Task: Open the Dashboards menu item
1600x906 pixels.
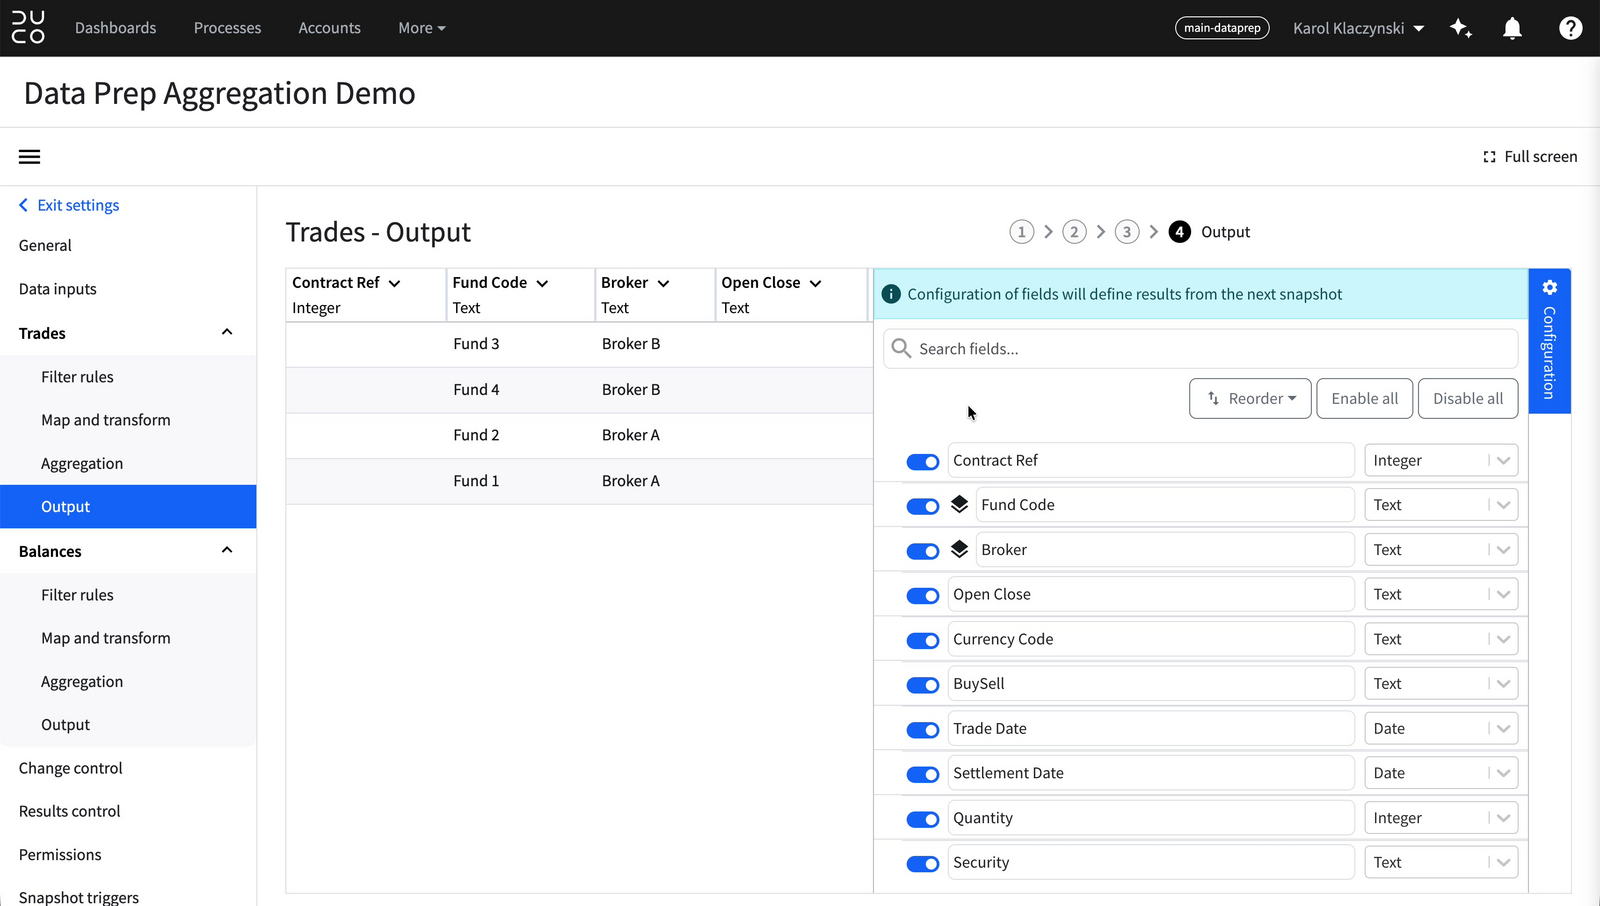Action: (x=116, y=28)
